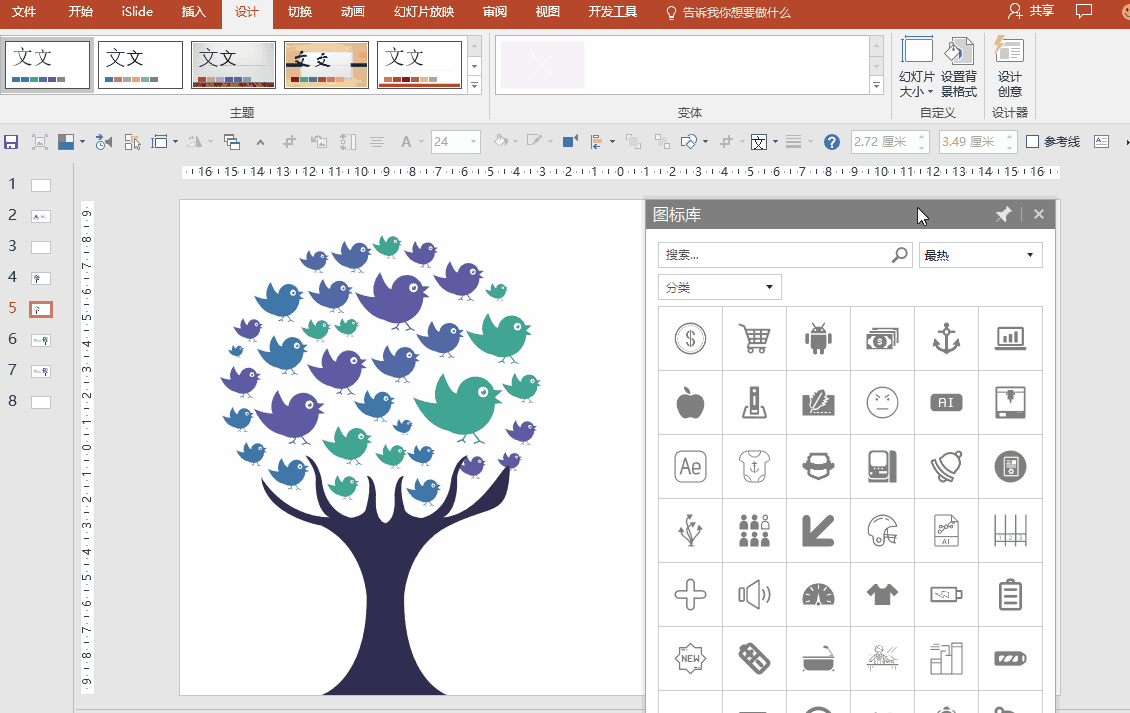Choose the Ae icon
1130x713 pixels.
690,466
